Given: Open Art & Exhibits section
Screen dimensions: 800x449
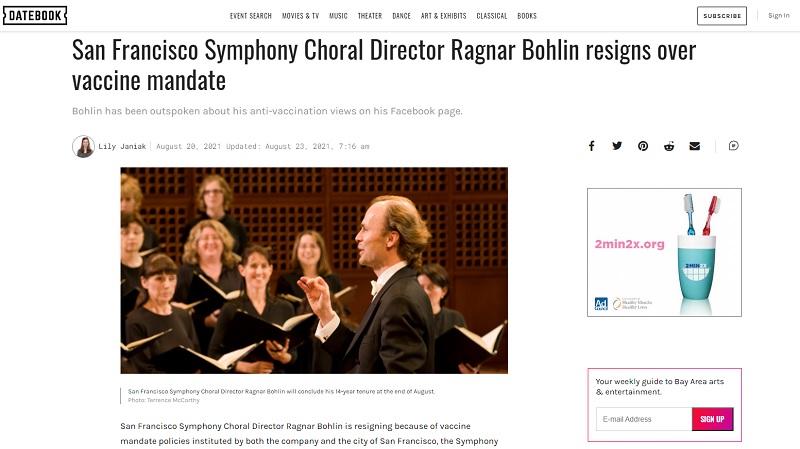Looking at the screenshot, I should tap(443, 16).
